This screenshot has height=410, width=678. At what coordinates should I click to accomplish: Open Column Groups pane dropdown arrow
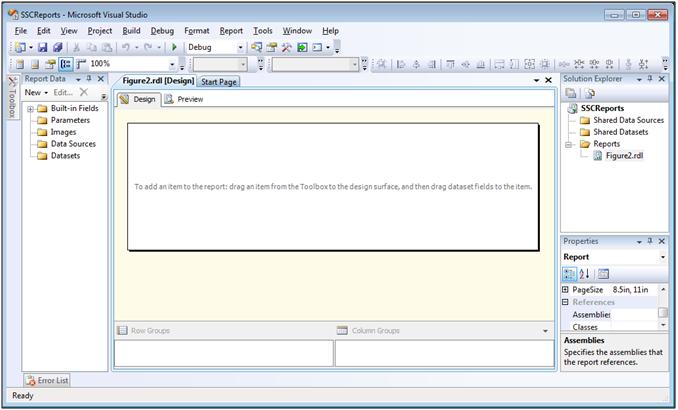coord(545,331)
